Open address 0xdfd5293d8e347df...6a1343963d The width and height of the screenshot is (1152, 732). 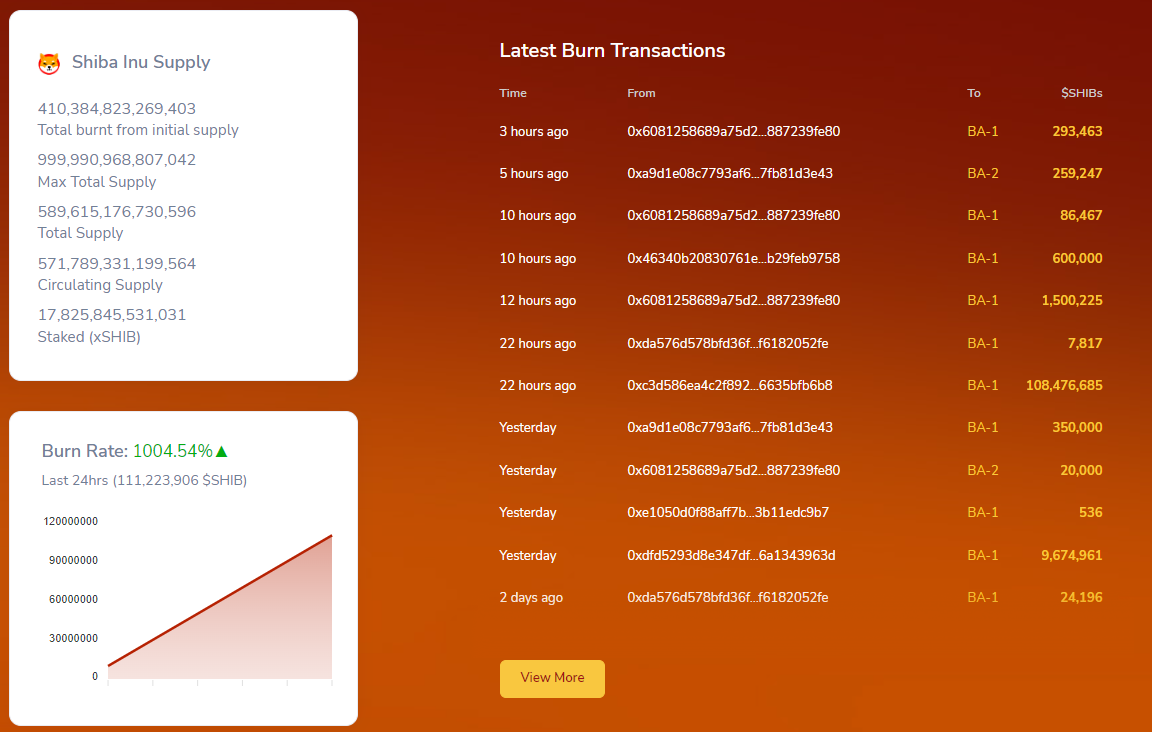[731, 555]
